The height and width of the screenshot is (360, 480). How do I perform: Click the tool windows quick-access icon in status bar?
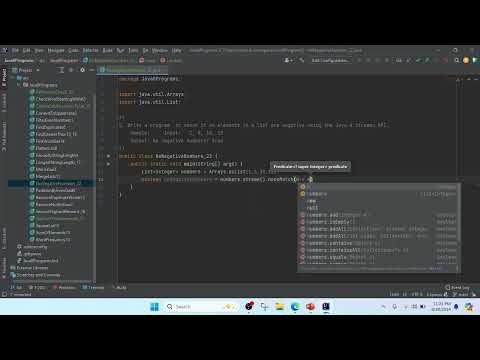[4, 294]
